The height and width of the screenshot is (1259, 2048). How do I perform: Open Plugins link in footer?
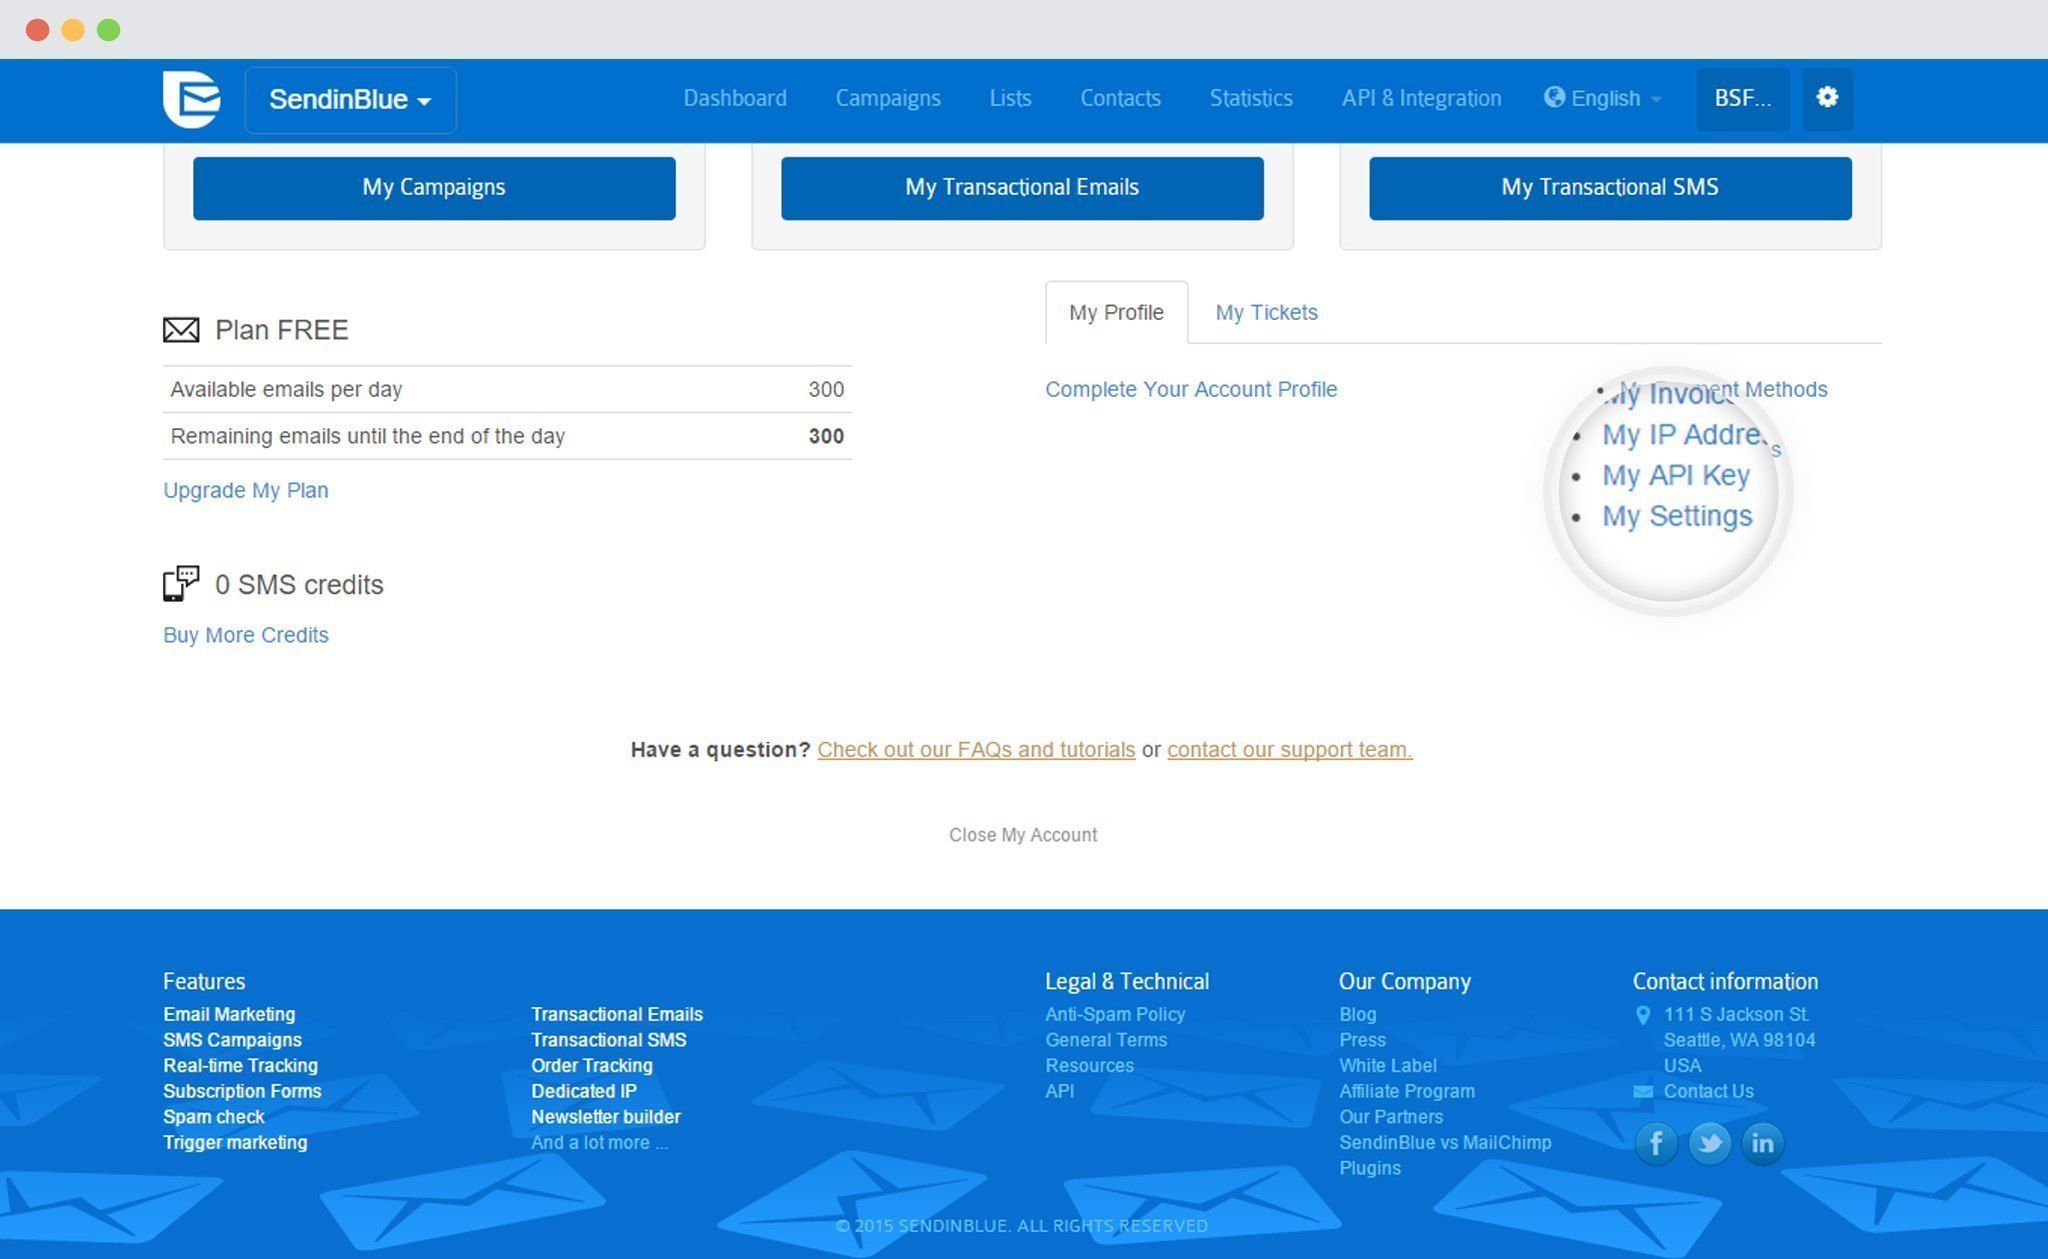pos(1370,1168)
